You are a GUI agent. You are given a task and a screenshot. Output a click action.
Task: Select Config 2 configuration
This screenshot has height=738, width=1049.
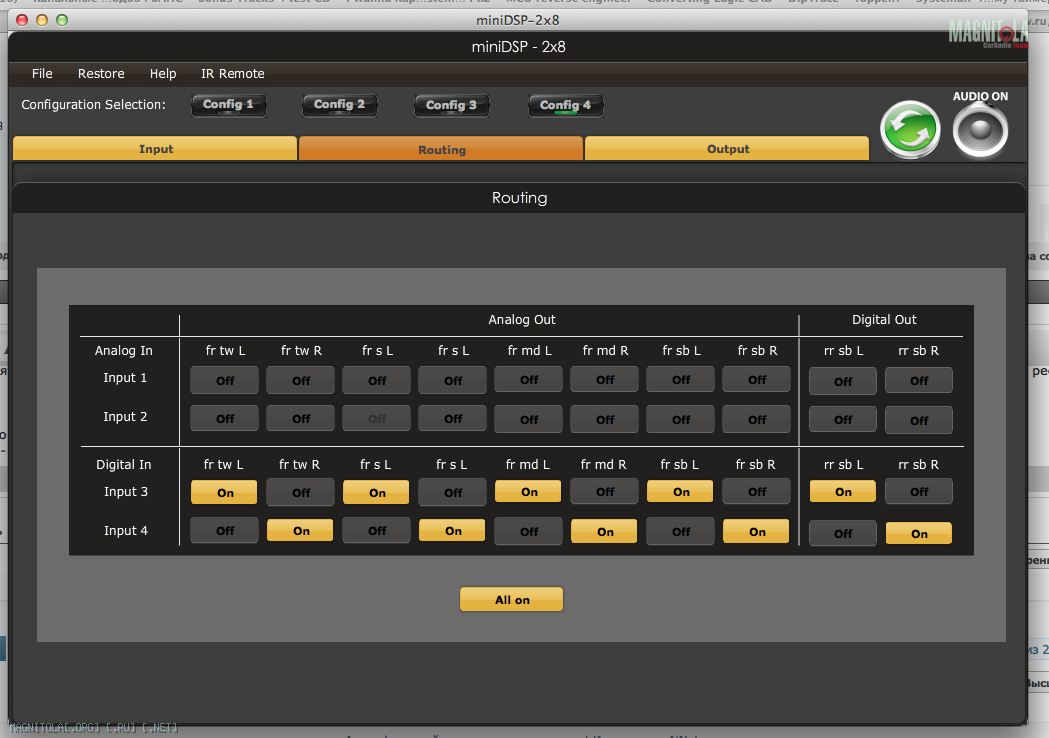point(339,105)
